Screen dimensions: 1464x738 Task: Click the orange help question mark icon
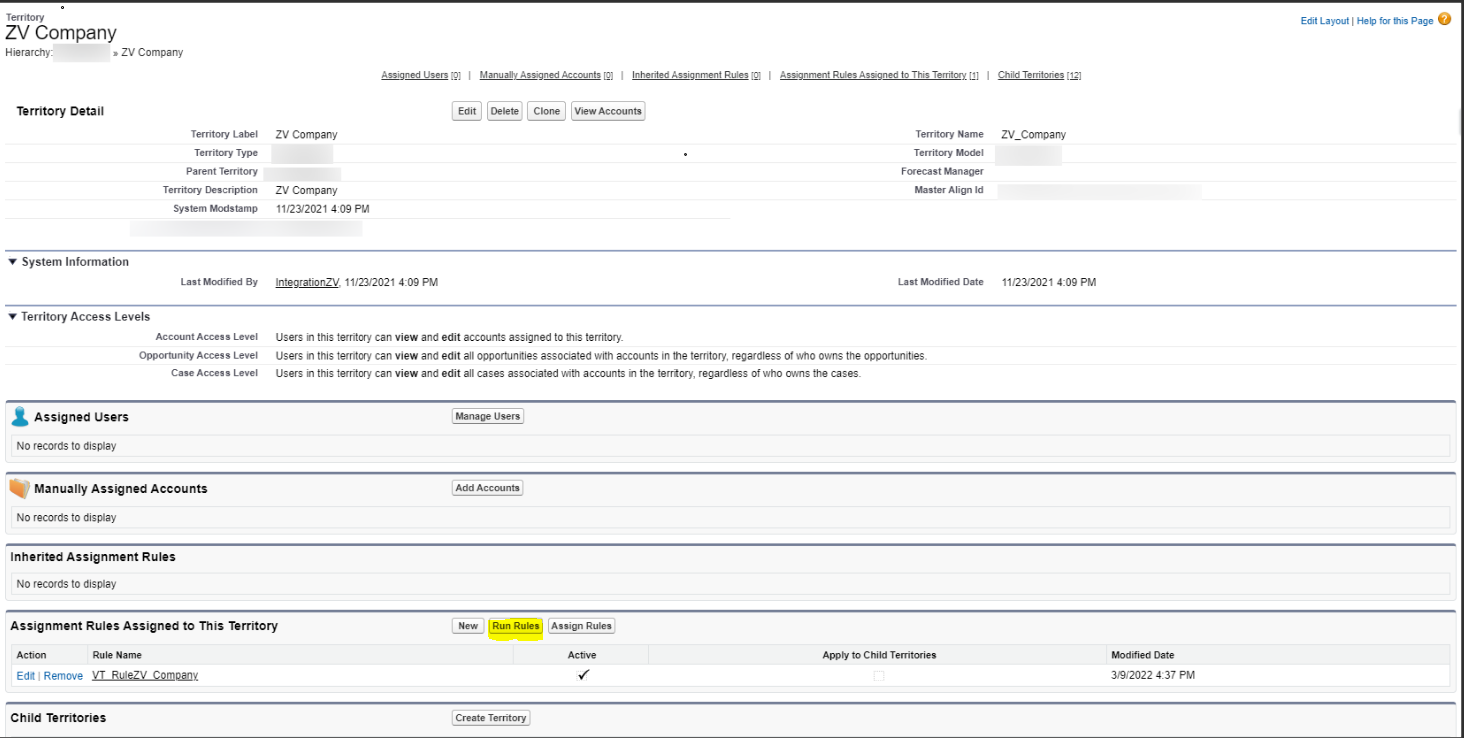click(1444, 19)
